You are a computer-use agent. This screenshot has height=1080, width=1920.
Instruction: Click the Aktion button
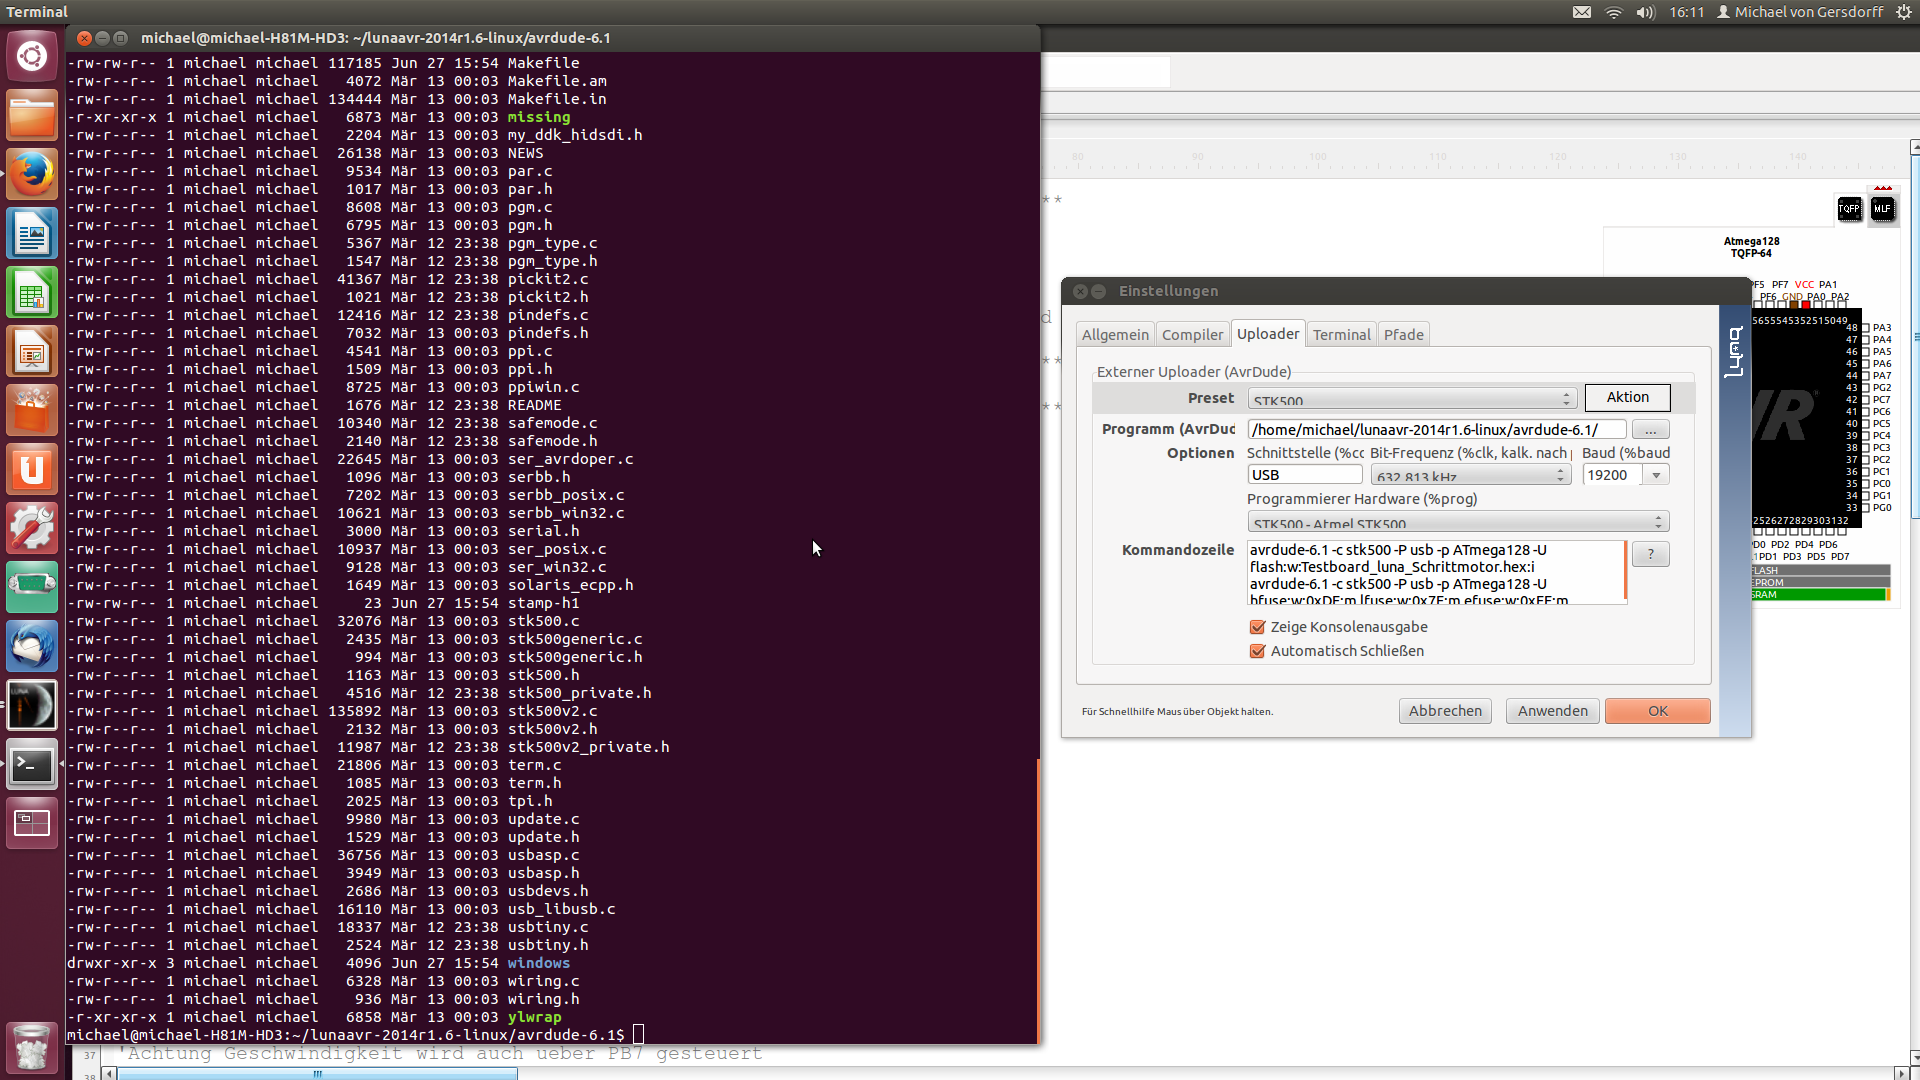coord(1627,397)
